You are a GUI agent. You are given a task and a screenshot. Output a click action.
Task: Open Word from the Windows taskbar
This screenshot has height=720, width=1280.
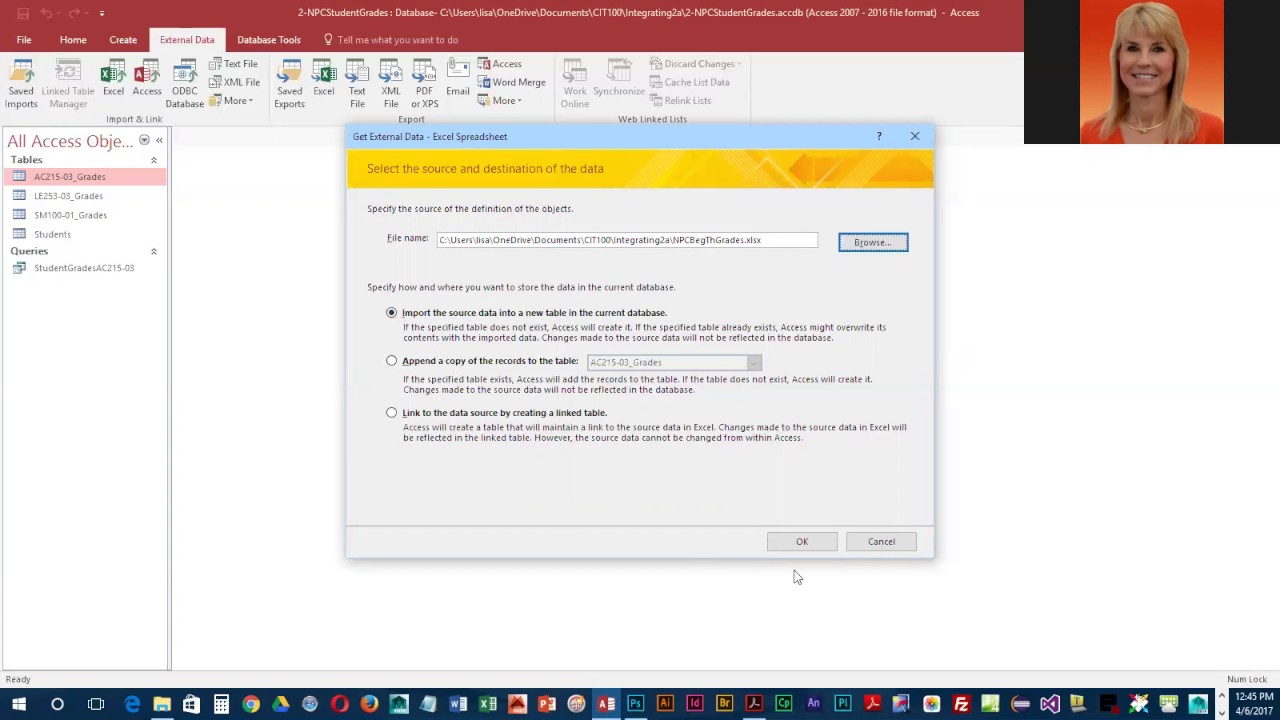(458, 704)
